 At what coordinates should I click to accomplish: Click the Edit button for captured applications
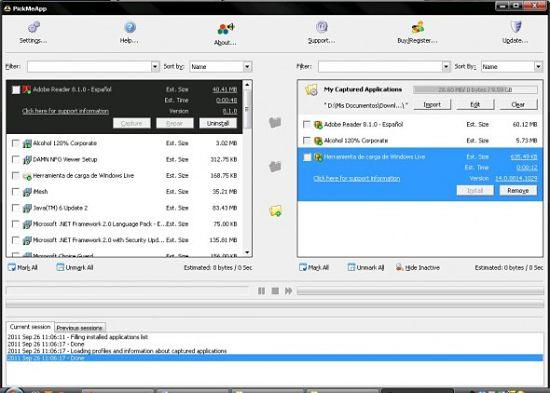pos(475,105)
